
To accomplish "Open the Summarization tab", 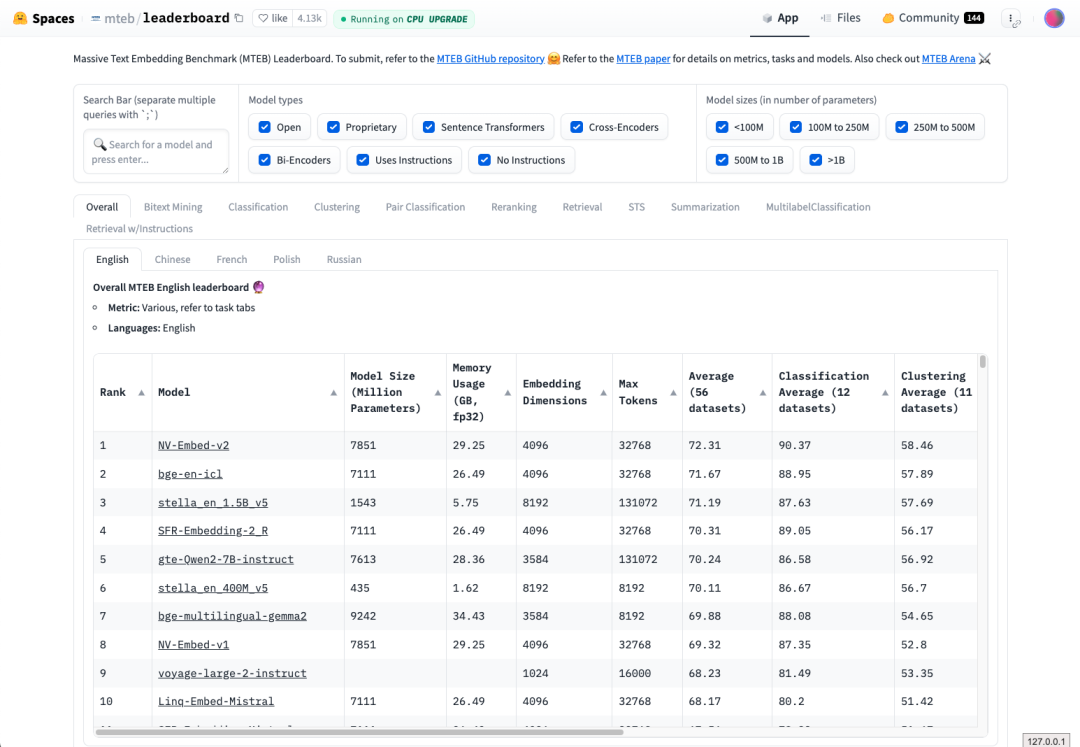I will [705, 207].
